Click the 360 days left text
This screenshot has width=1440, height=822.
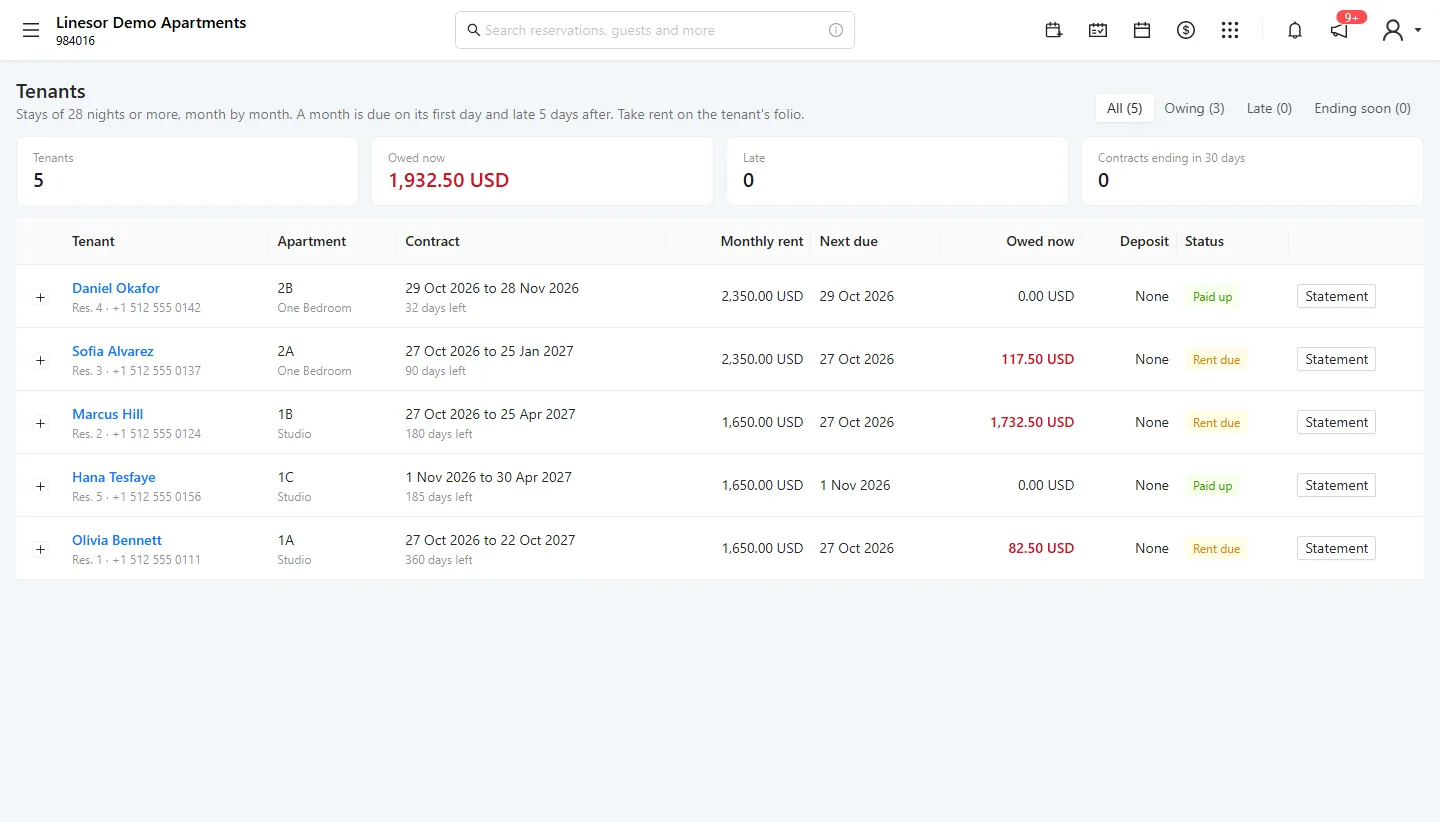tap(439, 560)
